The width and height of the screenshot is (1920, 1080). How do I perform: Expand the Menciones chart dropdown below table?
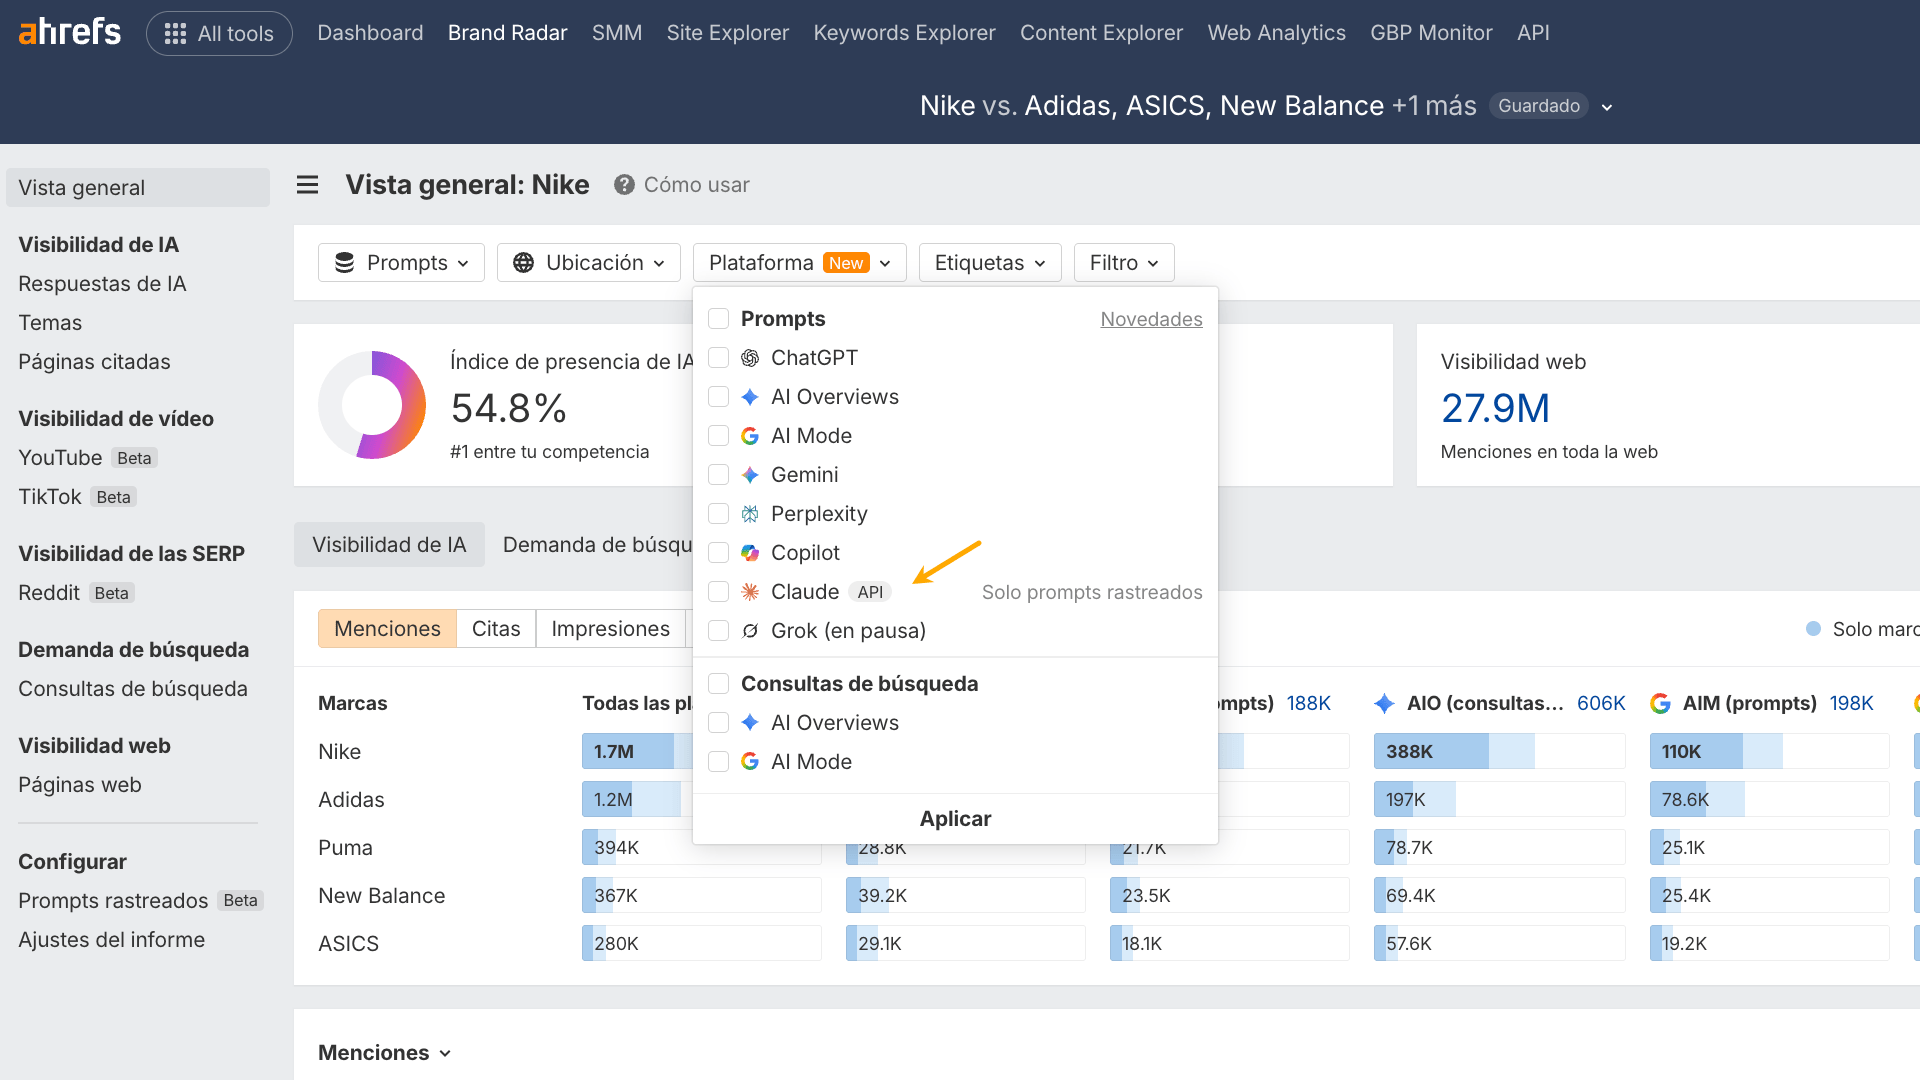click(385, 1053)
